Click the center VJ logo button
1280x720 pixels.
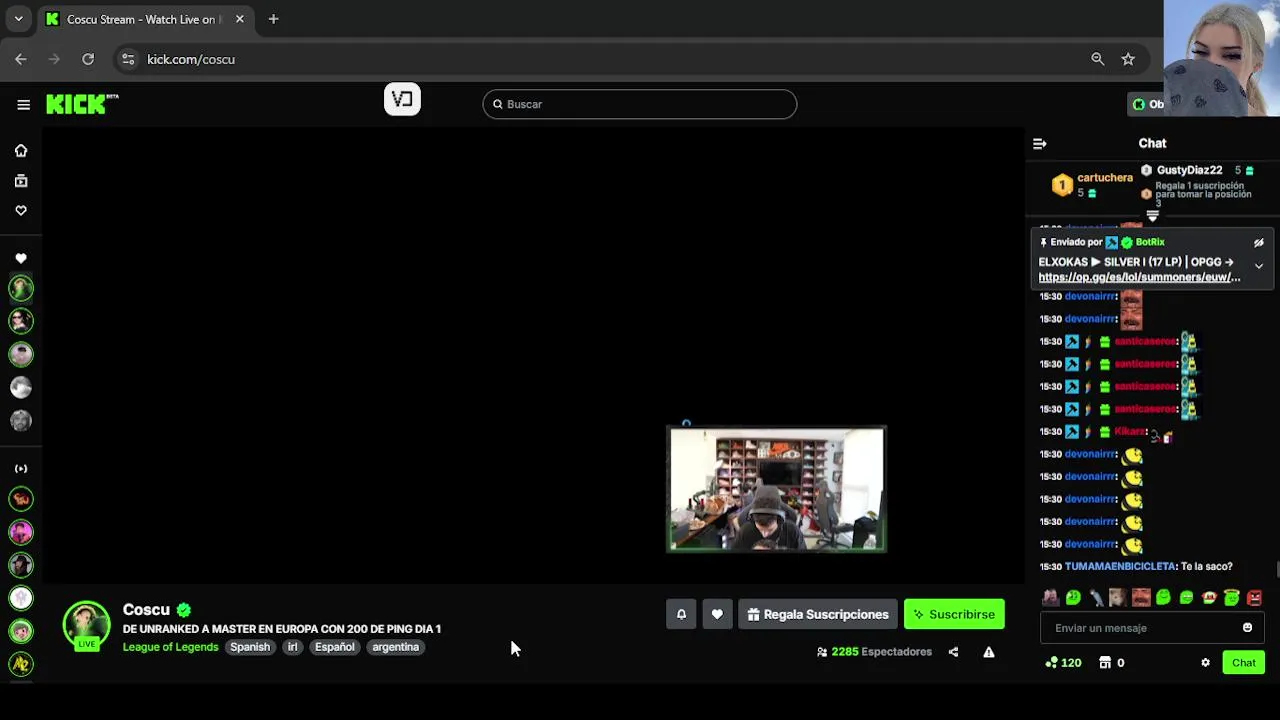pos(402,99)
